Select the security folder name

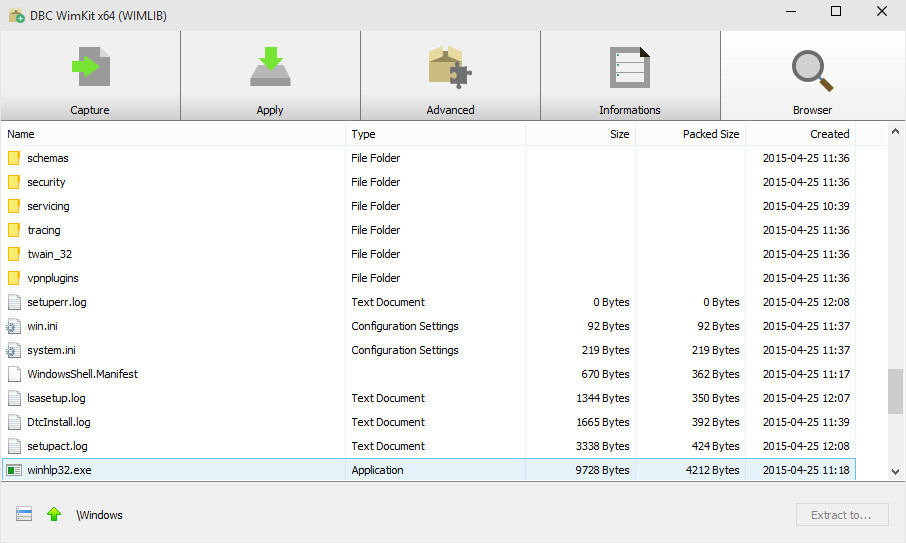coord(46,182)
